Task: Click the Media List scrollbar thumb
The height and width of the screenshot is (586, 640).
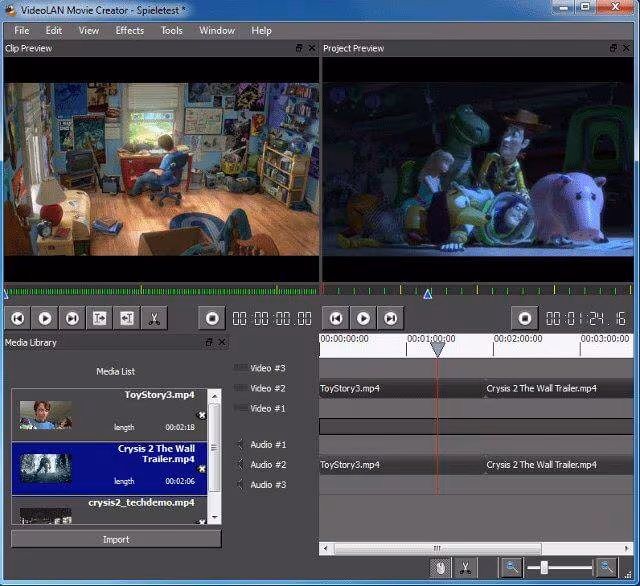Action: point(214,447)
